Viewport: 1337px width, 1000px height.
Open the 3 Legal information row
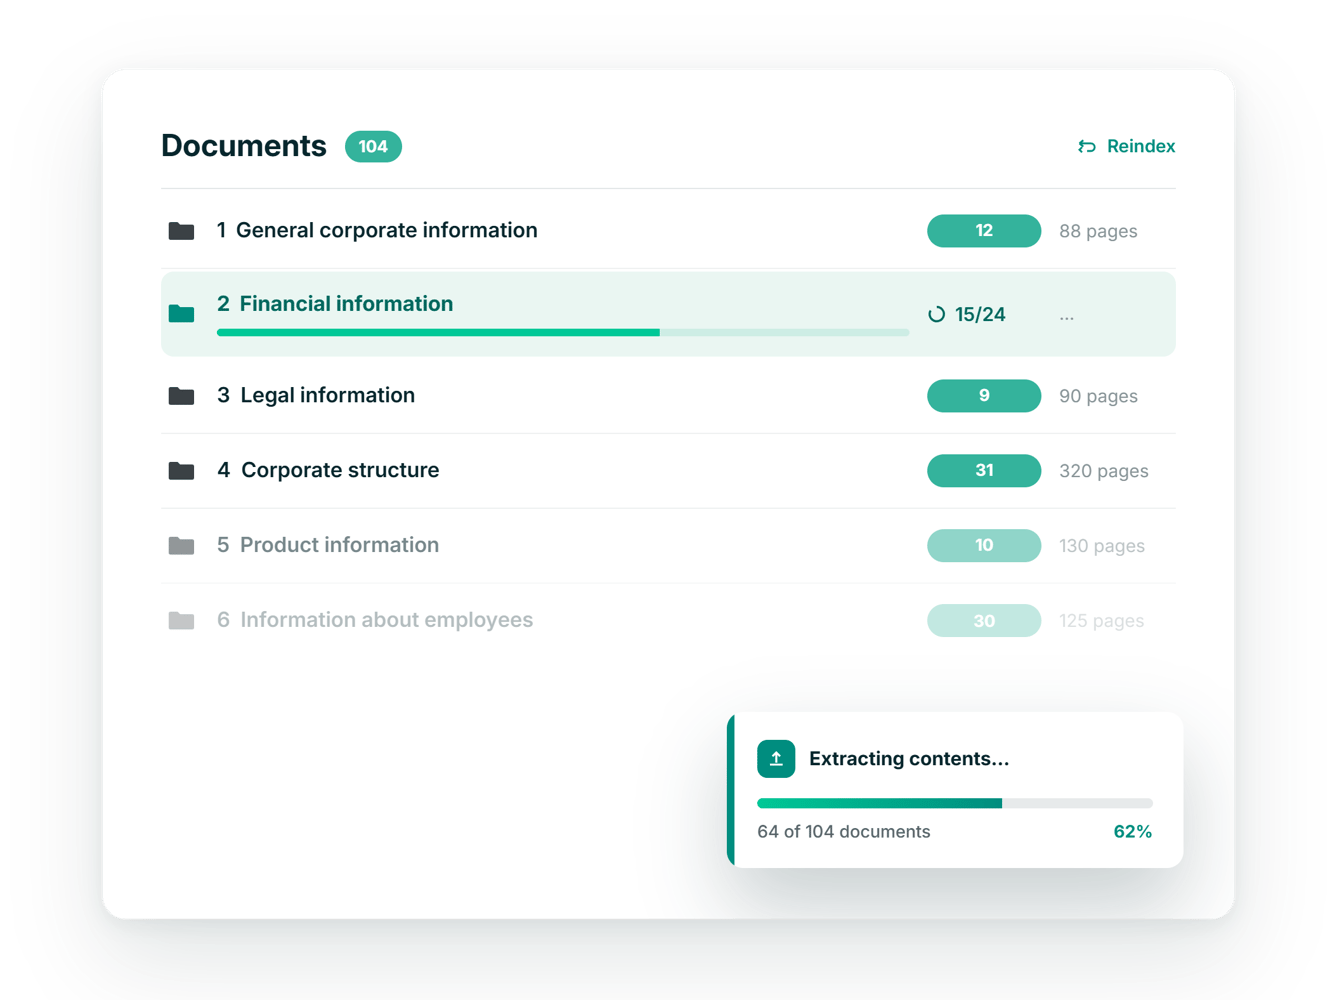coord(668,396)
